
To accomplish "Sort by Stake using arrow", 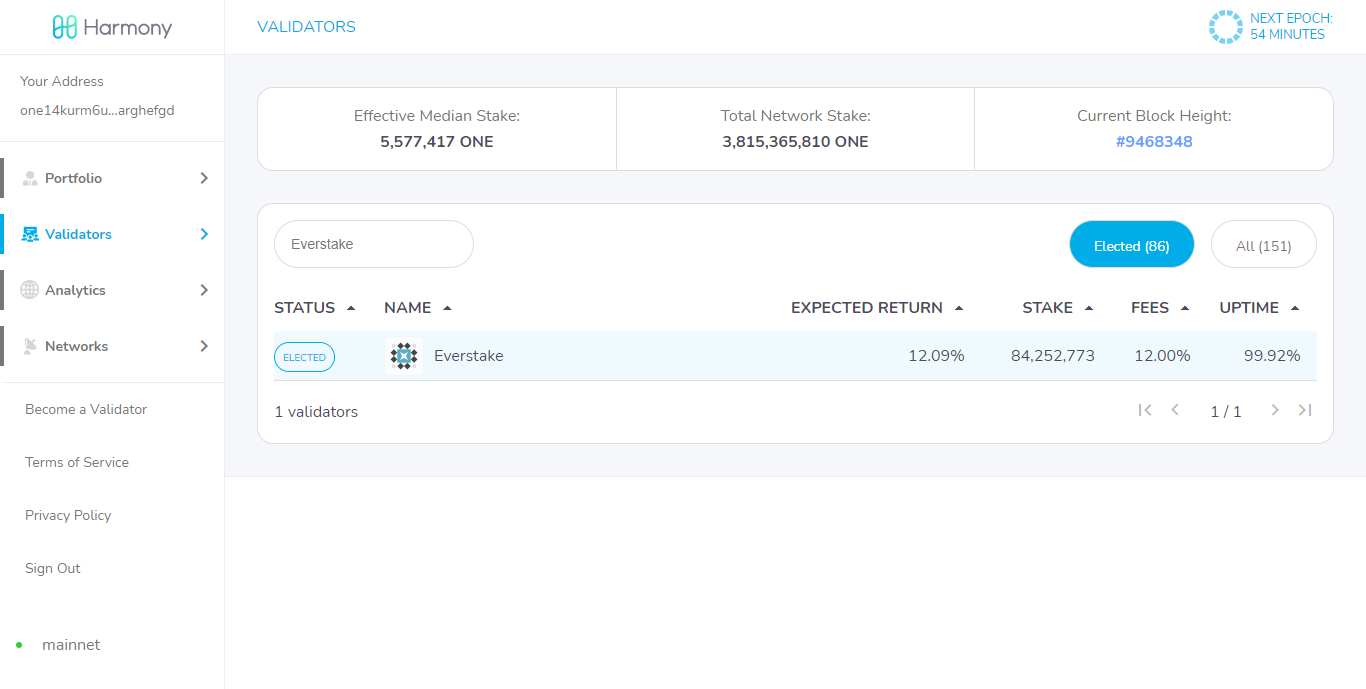I will pos(1089,308).
